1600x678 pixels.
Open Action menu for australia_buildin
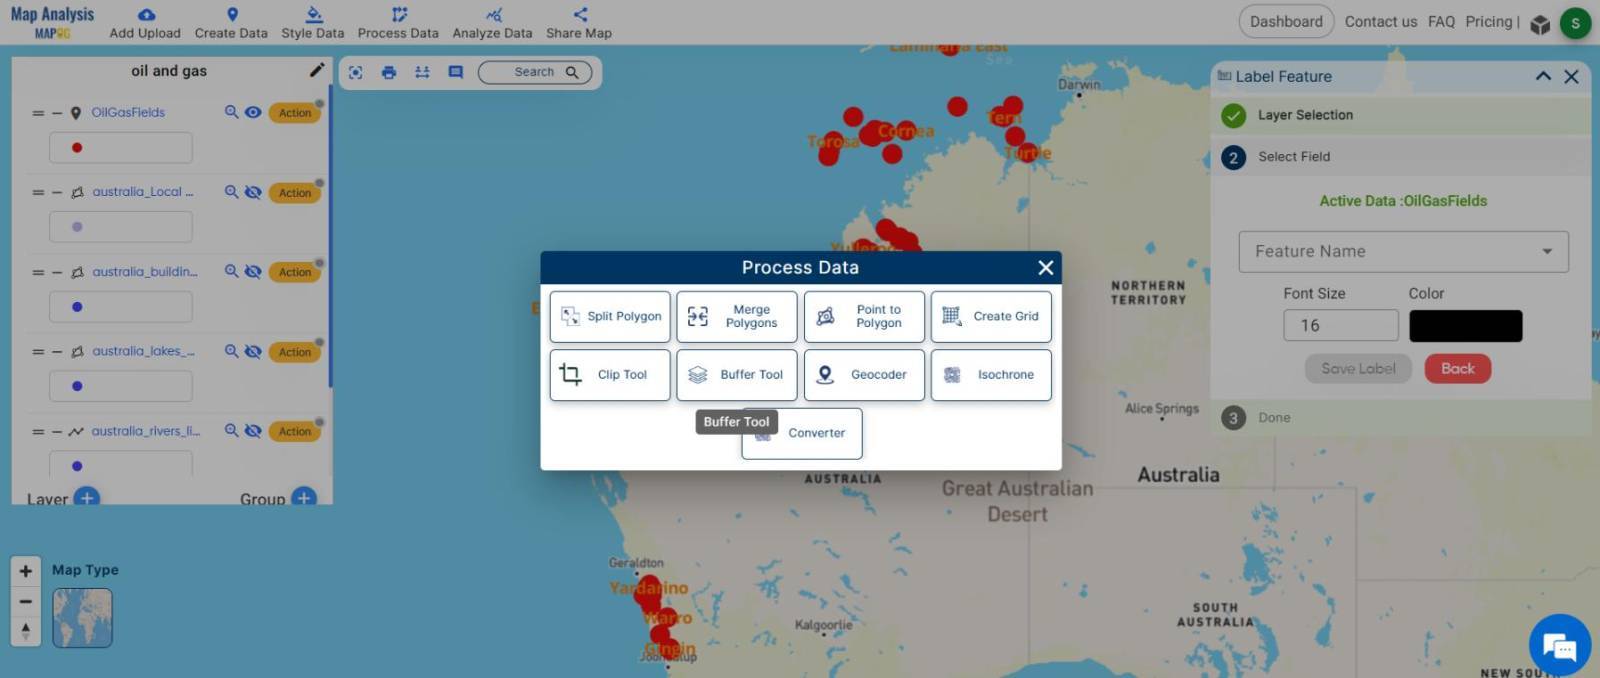tap(295, 272)
